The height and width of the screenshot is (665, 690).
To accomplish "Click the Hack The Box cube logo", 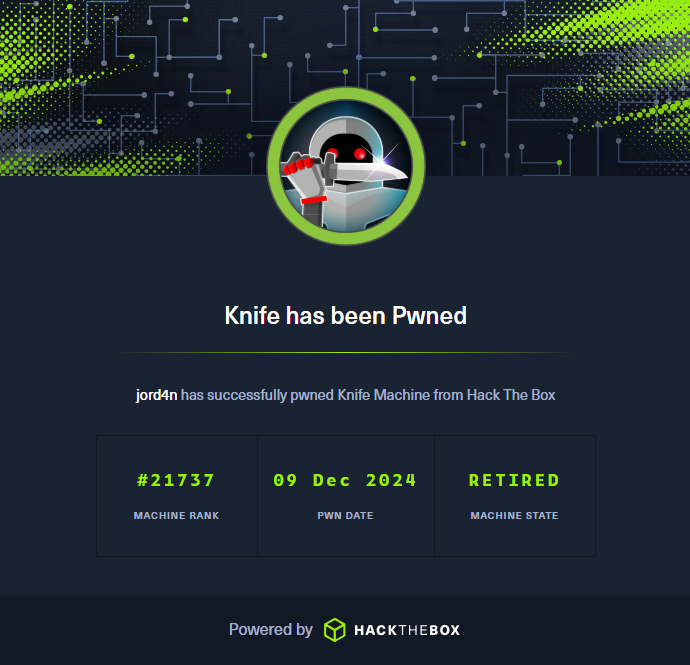I will click(x=334, y=630).
